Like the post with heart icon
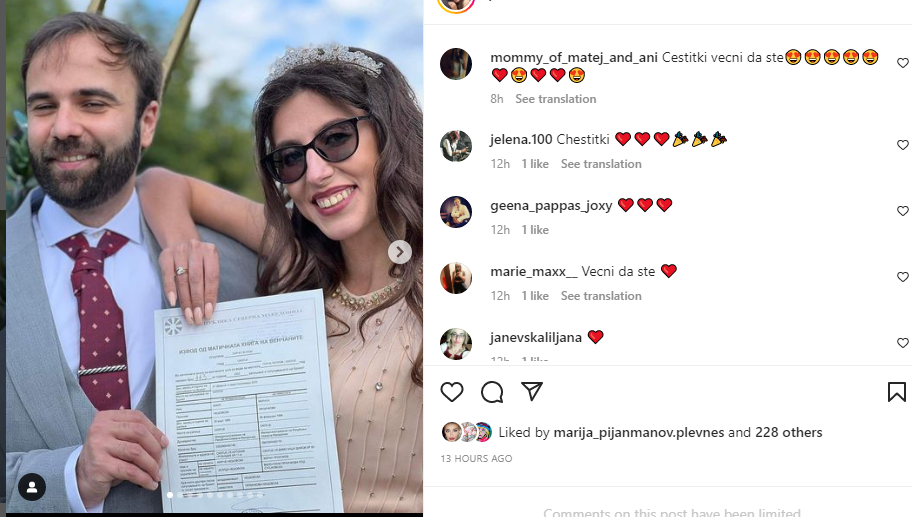912x517 pixels. 452,392
